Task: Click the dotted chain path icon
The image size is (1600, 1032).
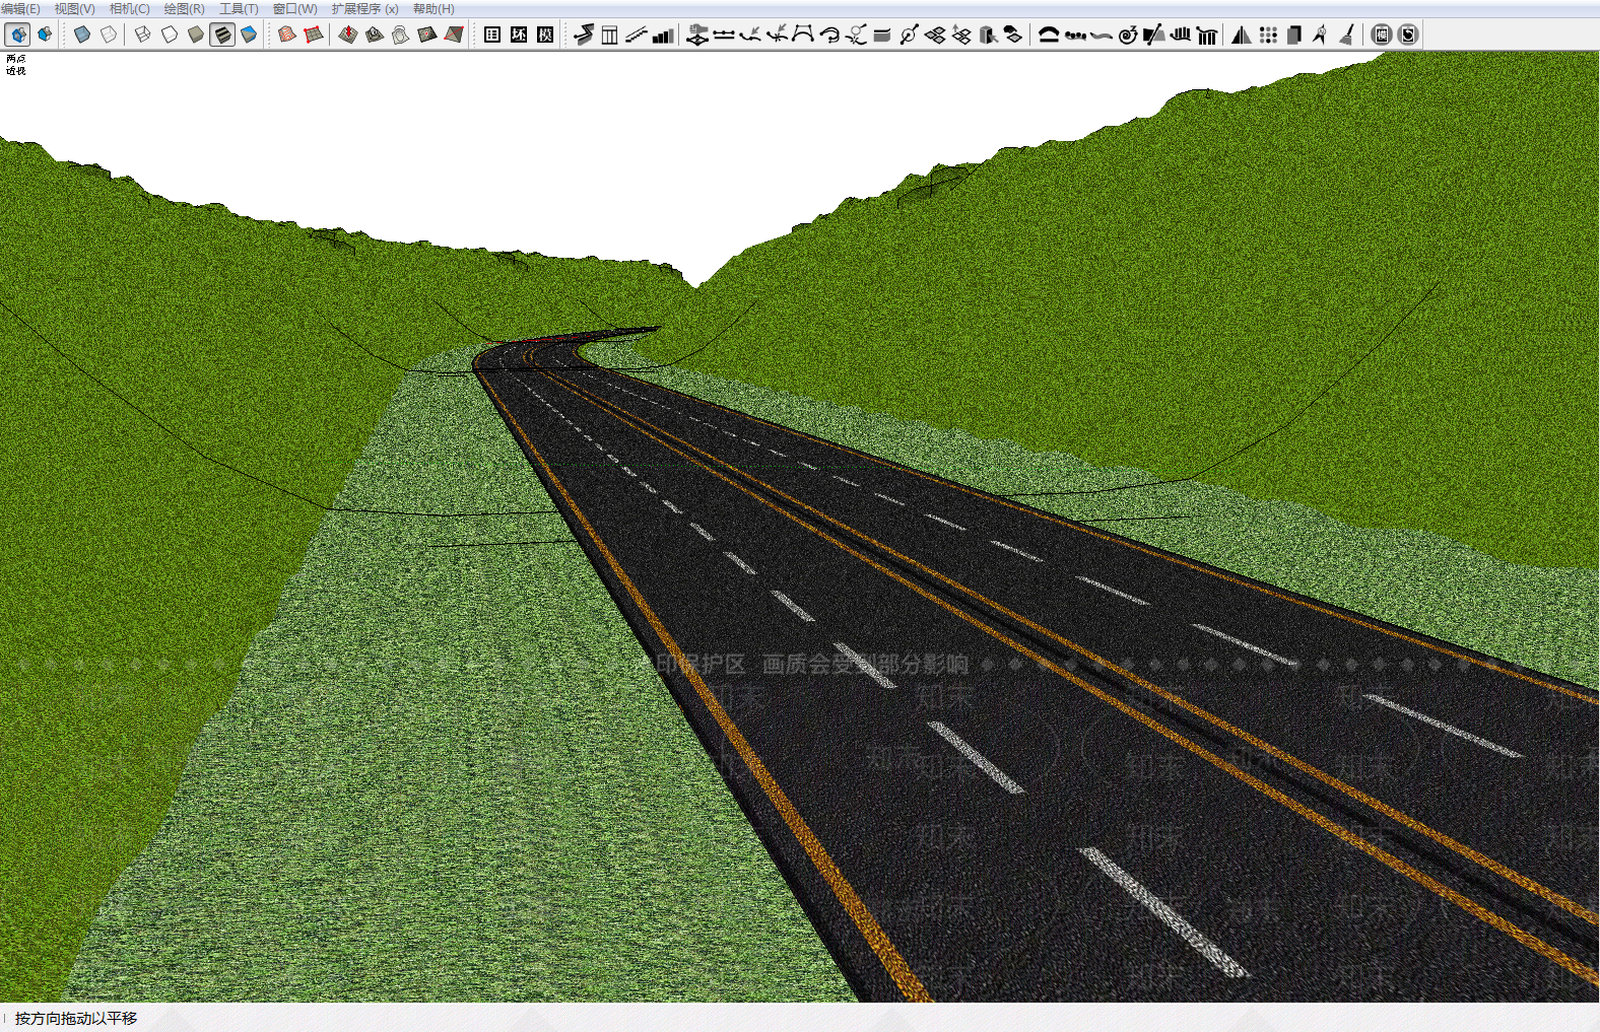Action: pyautogui.click(x=1075, y=35)
